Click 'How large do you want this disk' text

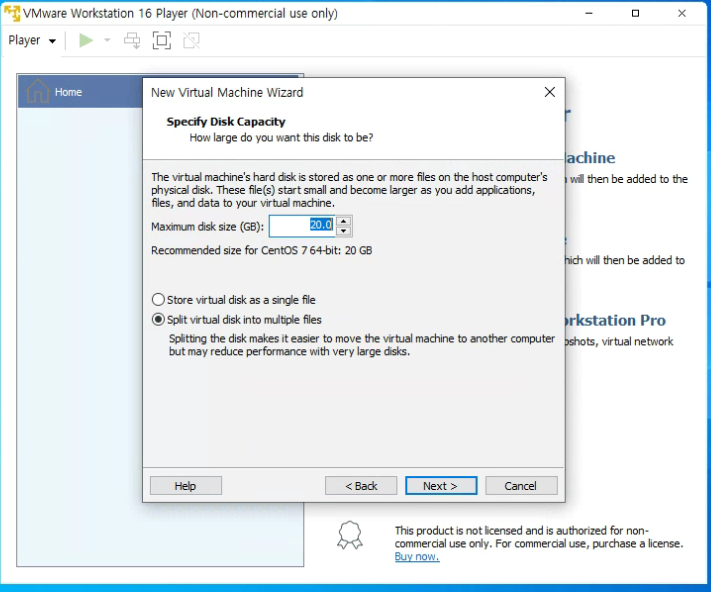[x=281, y=137]
